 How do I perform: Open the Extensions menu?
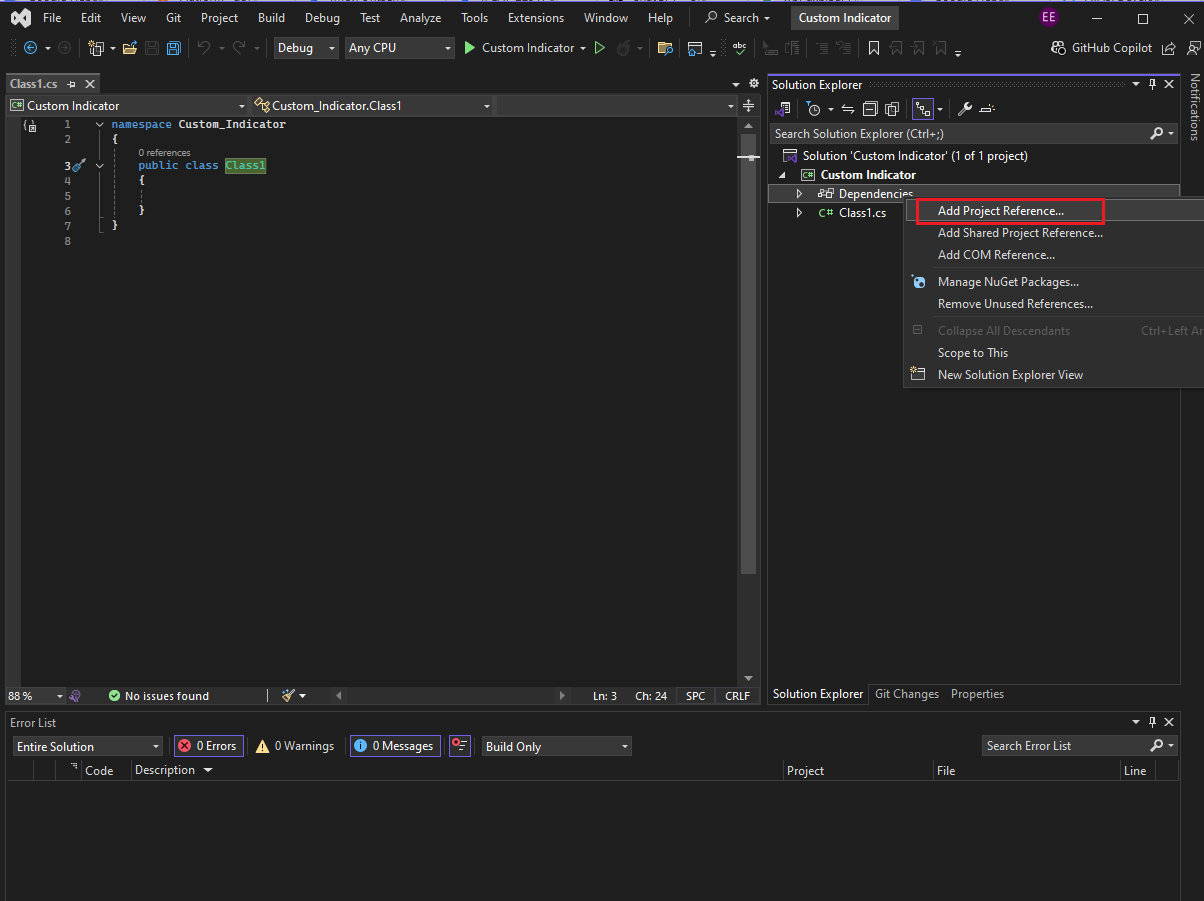point(536,18)
